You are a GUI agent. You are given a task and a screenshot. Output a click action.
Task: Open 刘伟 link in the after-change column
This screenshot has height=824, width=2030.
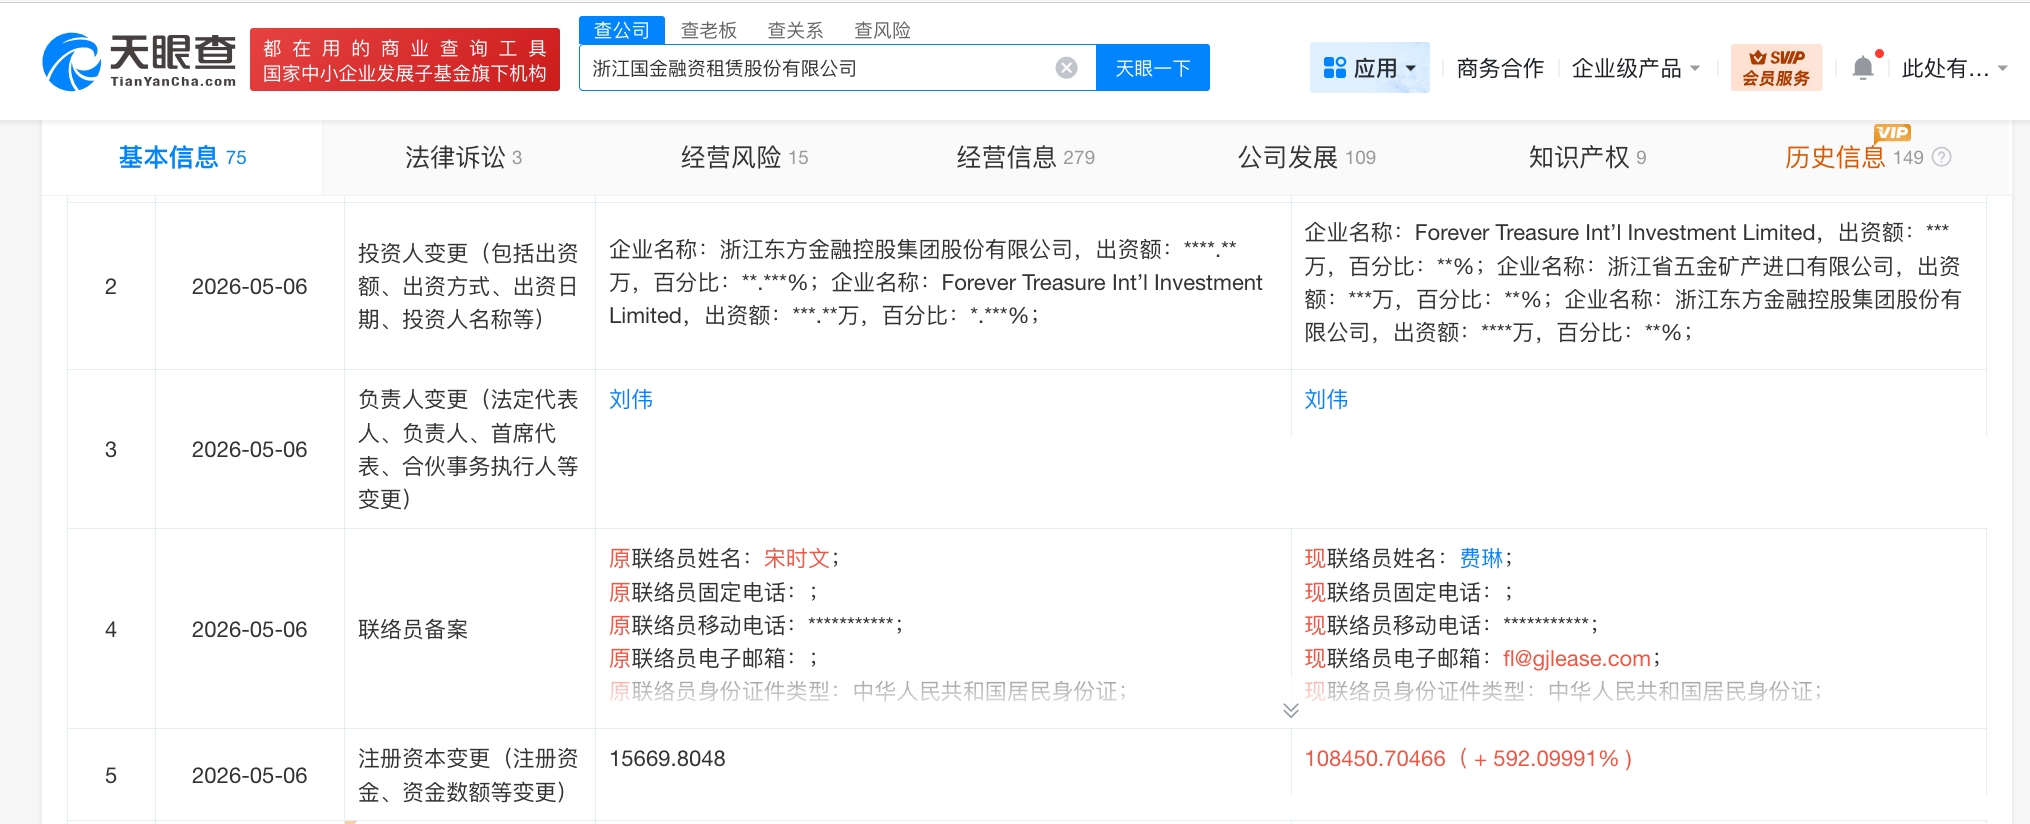point(1326,399)
